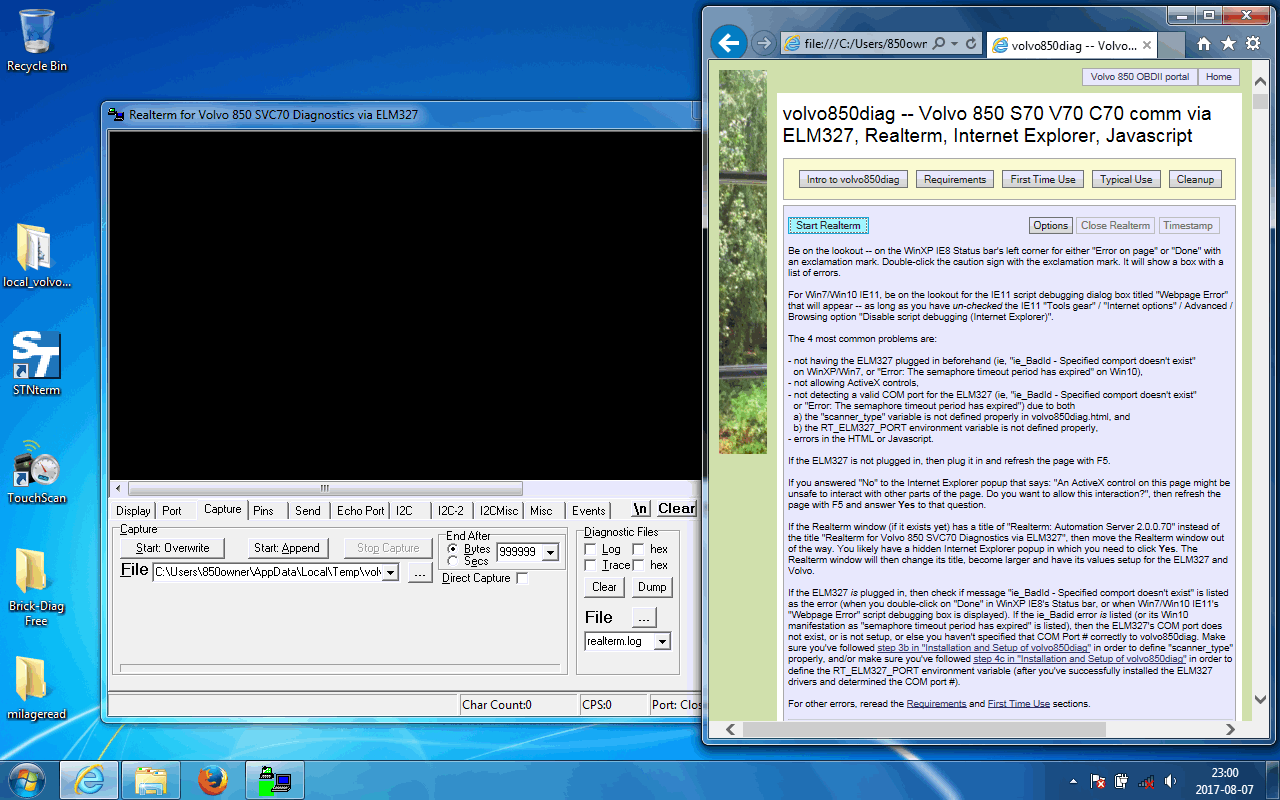Image resolution: width=1280 pixels, height=800 pixels.
Task: Click the Realterm taskbar icon
Action: [275, 779]
